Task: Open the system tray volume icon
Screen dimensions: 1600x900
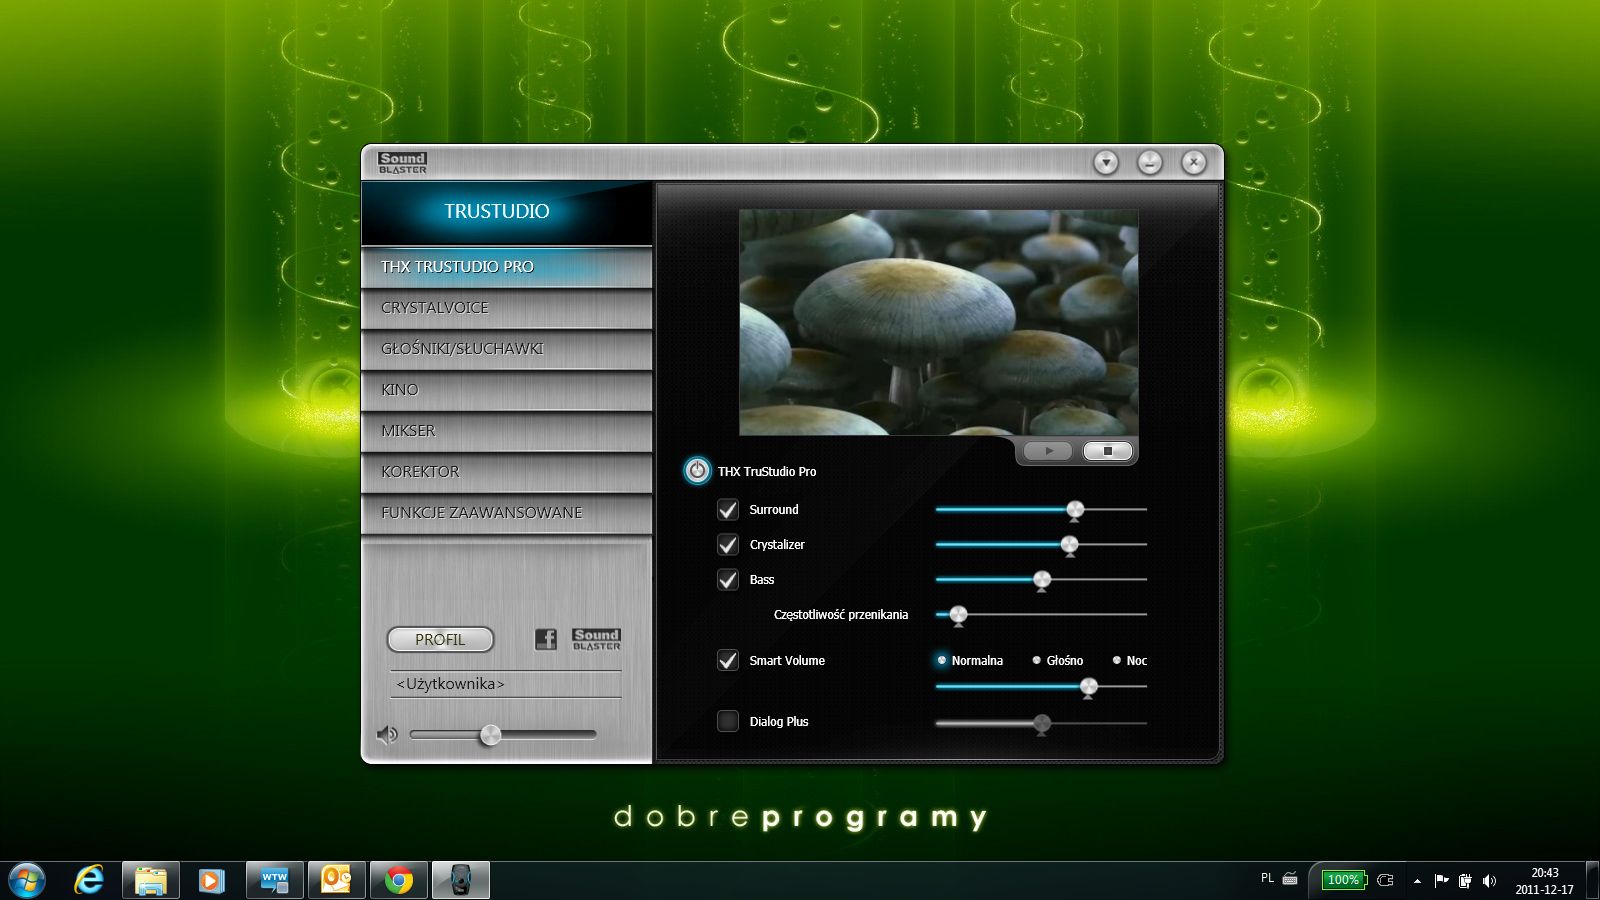Action: pyautogui.click(x=1489, y=880)
